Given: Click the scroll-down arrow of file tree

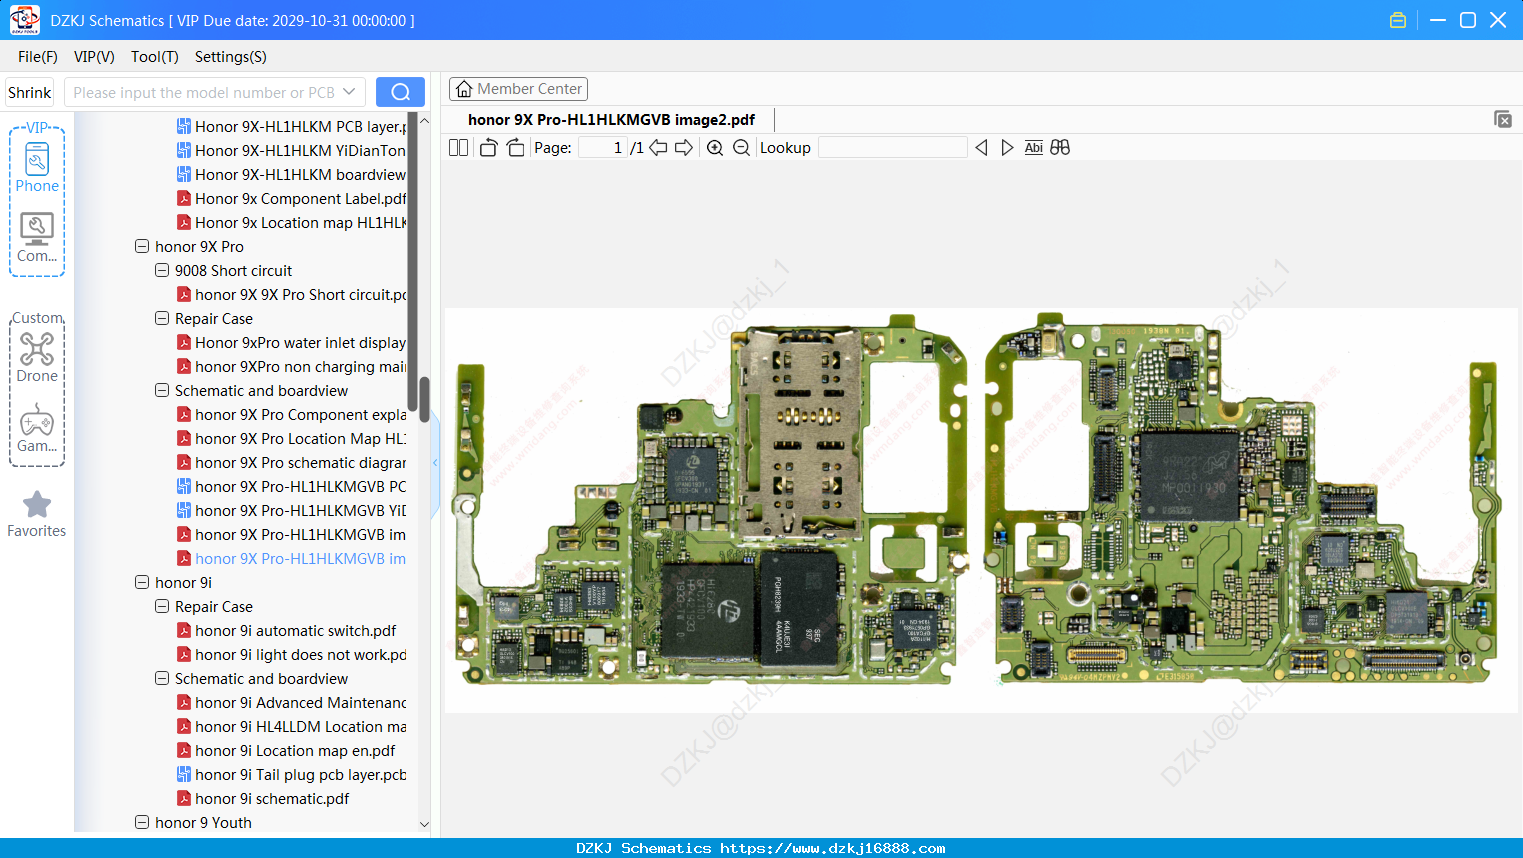Looking at the screenshot, I should tap(424, 824).
